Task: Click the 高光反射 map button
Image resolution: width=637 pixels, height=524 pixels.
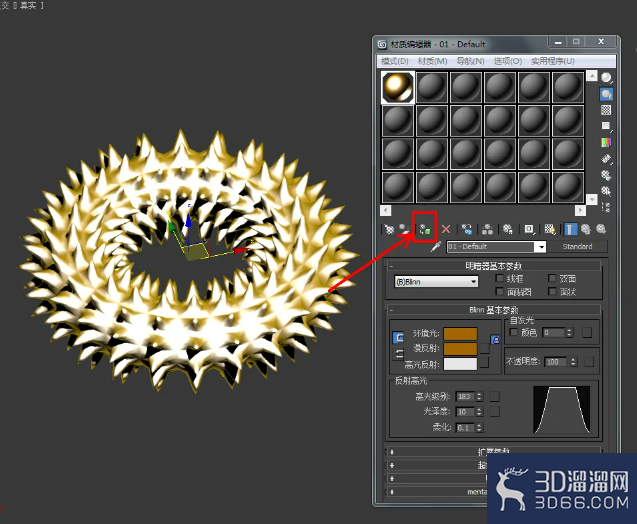Action: coord(484,362)
